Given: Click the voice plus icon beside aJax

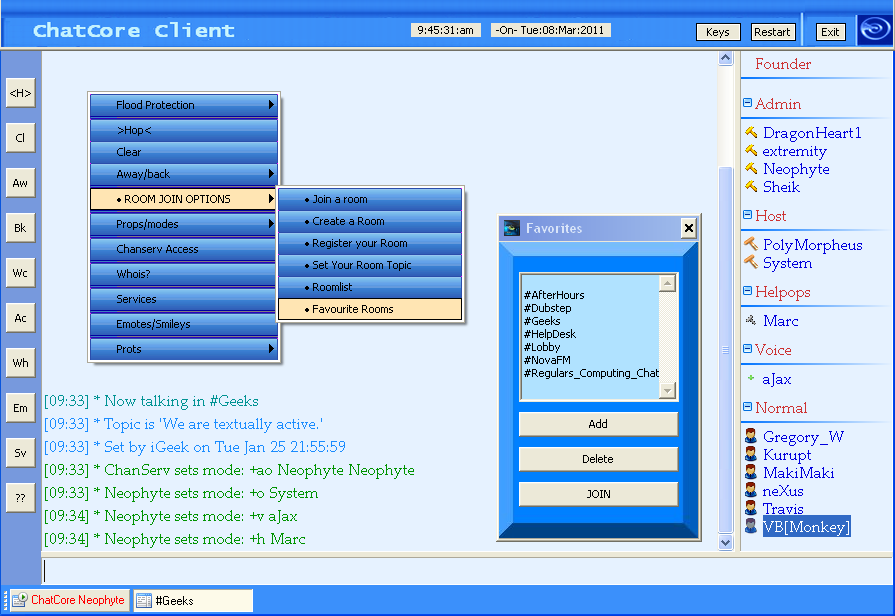Looking at the screenshot, I should tap(751, 377).
